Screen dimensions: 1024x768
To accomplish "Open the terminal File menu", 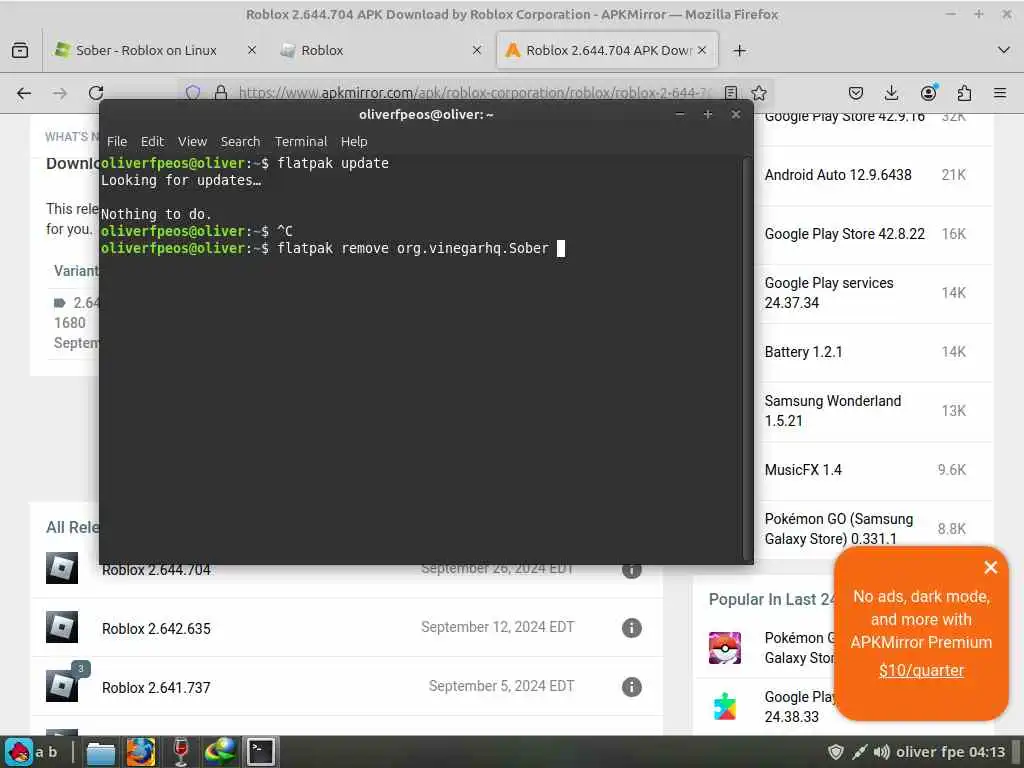I will 117,141.
